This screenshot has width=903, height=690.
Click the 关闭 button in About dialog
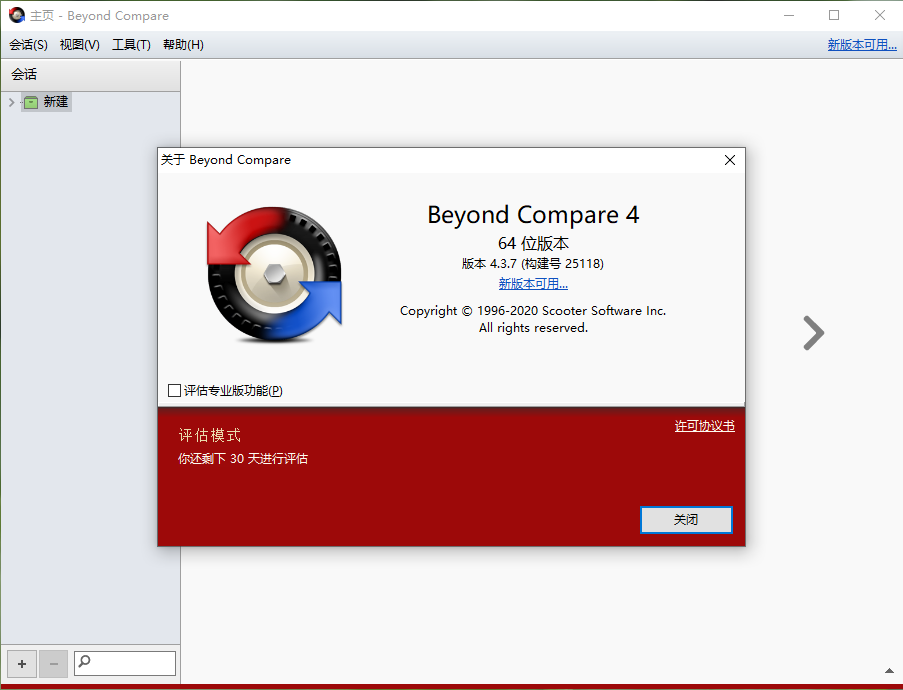tap(686, 520)
